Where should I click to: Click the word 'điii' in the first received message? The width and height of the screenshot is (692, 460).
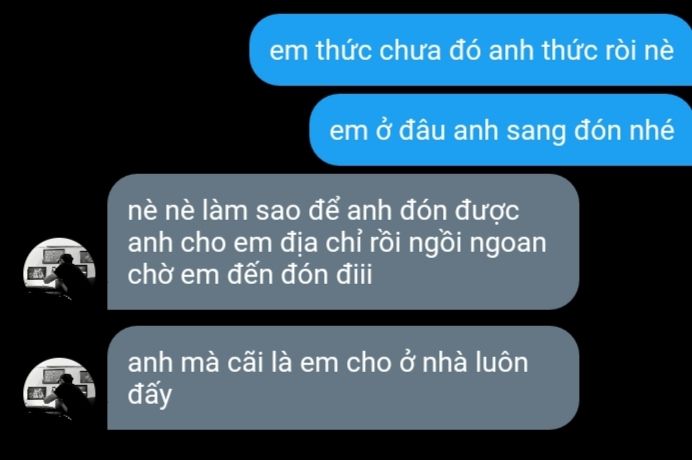[354, 275]
